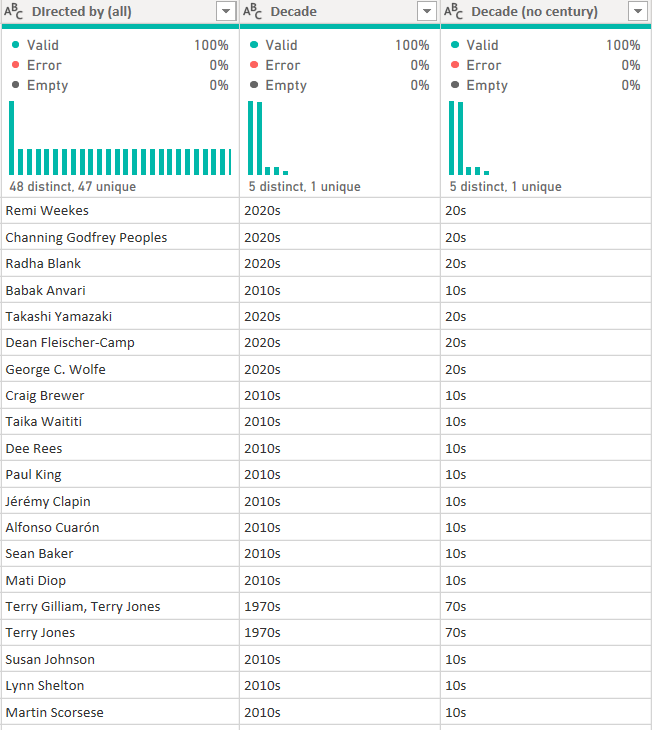Select the Decade (no century) column header
This screenshot has height=730, width=652.
pyautogui.click(x=534, y=12)
